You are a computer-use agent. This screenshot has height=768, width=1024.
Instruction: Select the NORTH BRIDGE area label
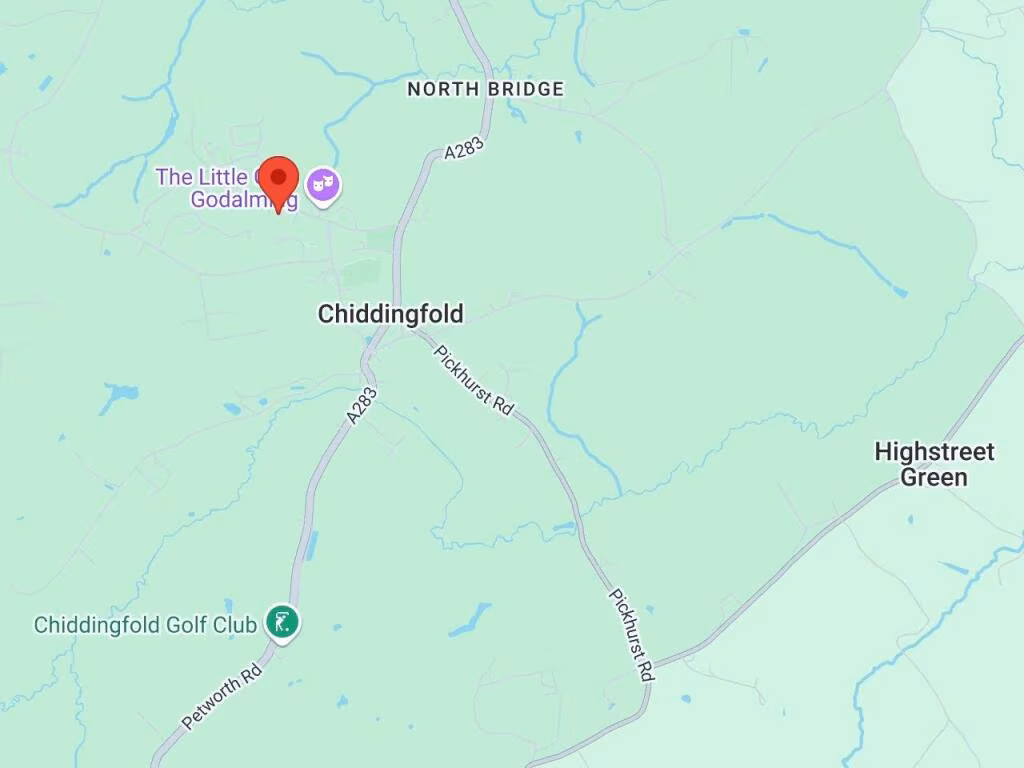pyautogui.click(x=485, y=89)
